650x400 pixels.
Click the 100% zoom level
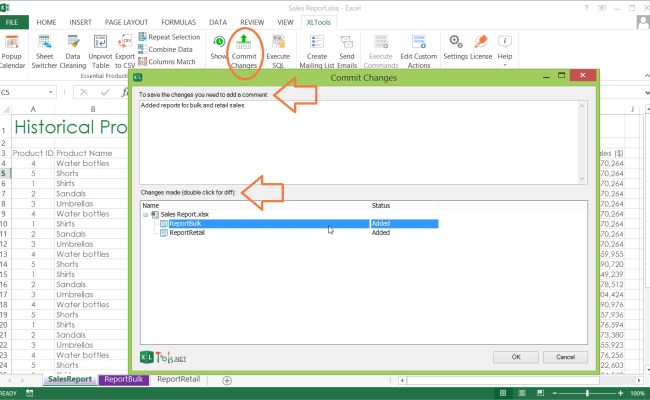tap(638, 393)
